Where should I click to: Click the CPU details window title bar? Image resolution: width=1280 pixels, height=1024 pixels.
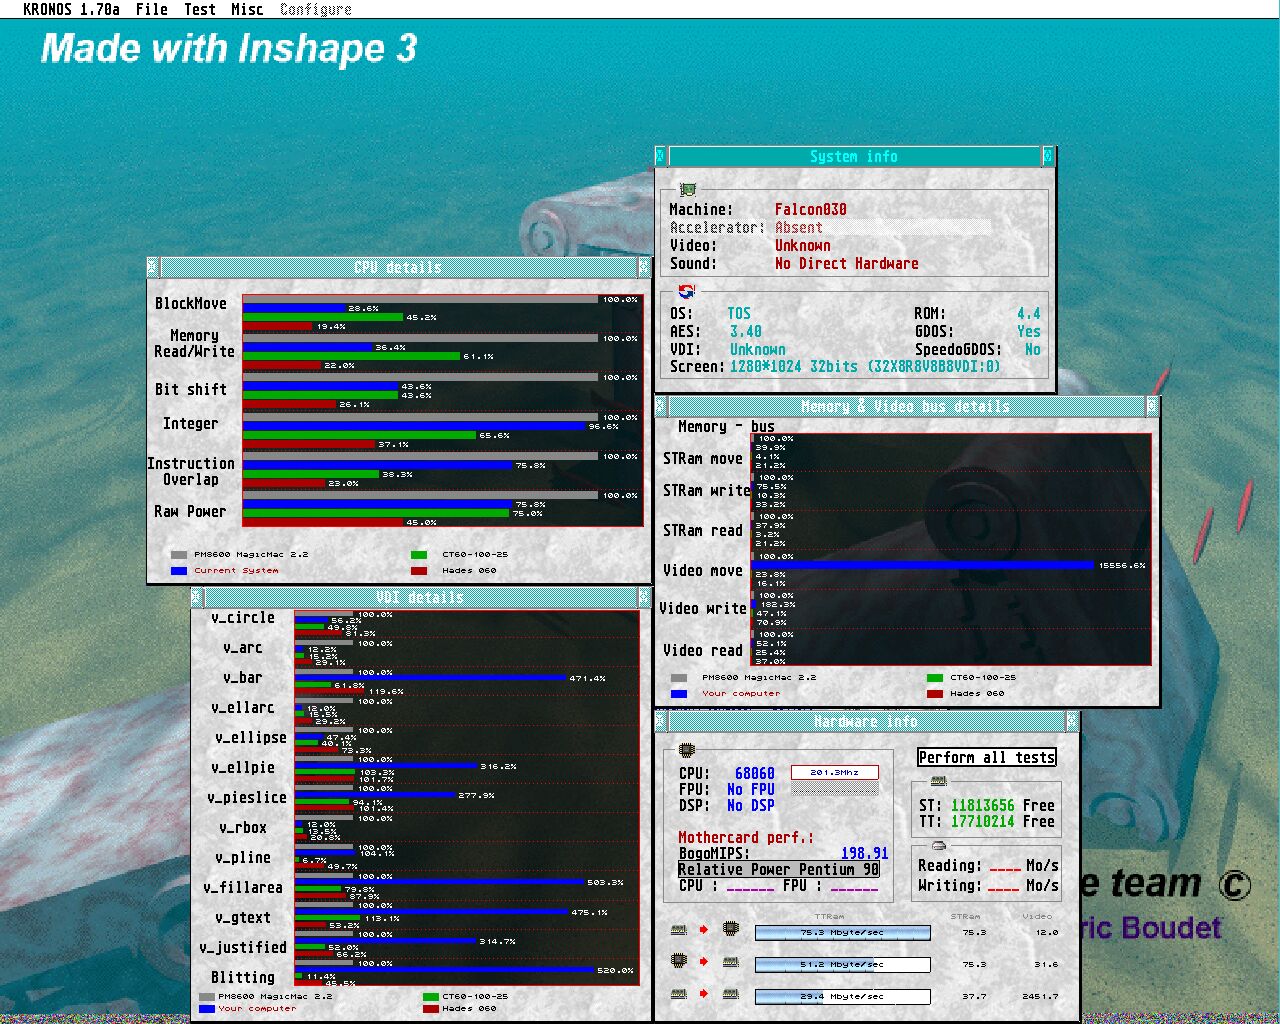pyautogui.click(x=397, y=267)
